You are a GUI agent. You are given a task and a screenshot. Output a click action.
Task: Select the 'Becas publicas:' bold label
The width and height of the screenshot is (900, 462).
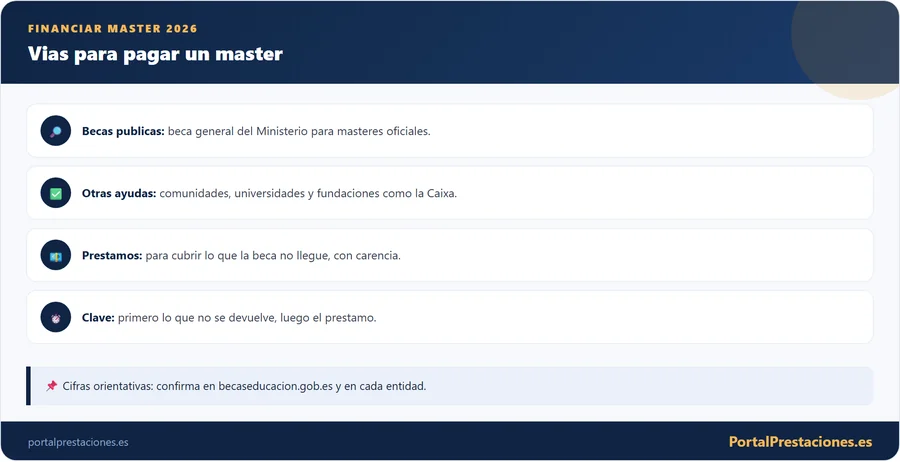click(123, 131)
